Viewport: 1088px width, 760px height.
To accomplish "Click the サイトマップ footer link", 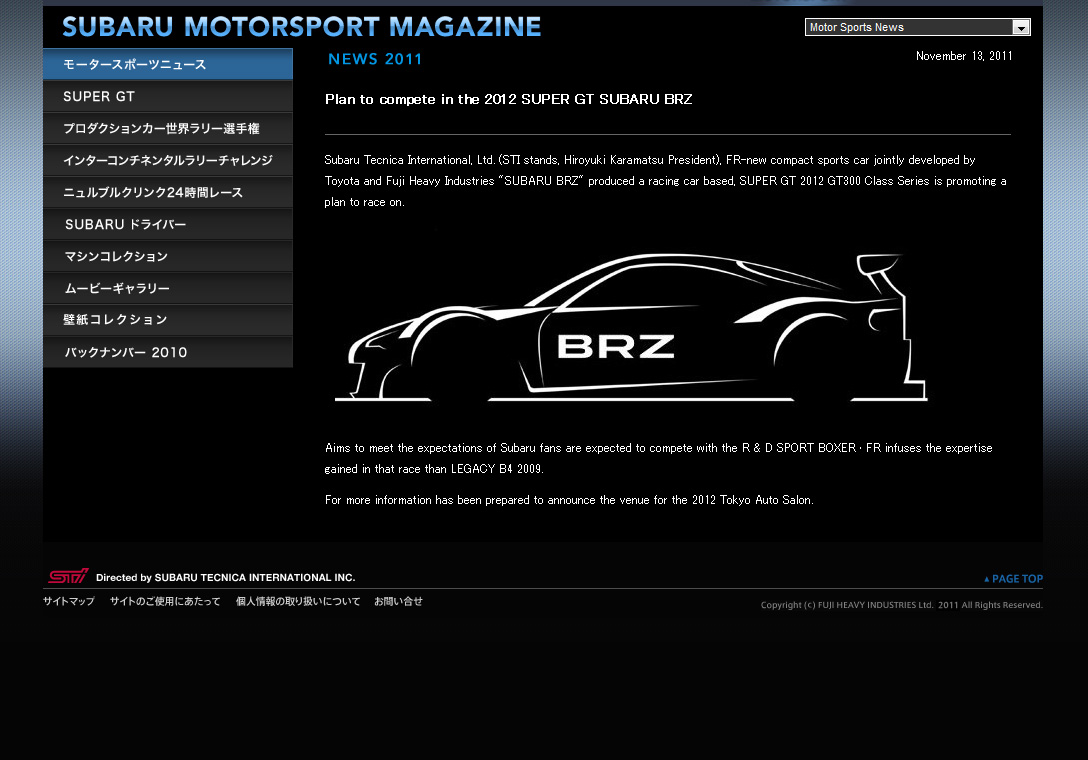I will 69,602.
